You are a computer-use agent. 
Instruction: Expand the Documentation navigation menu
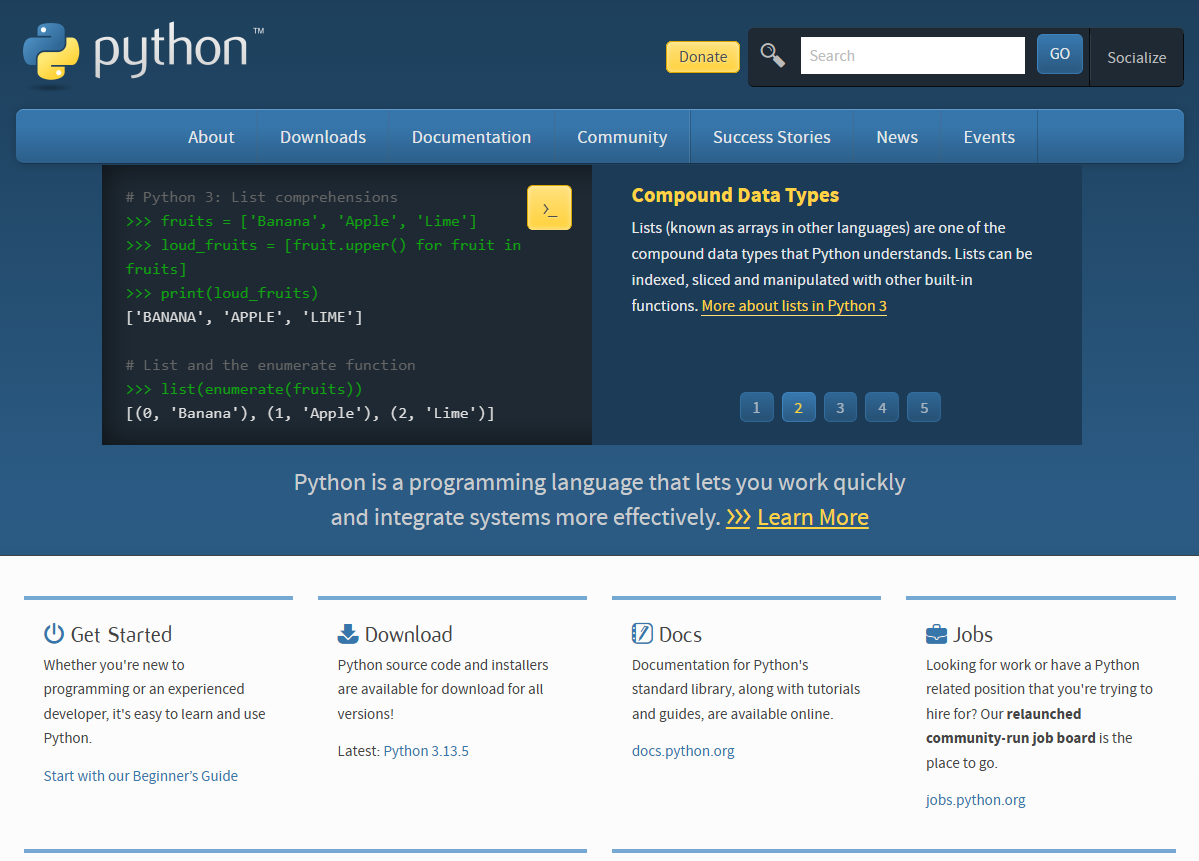click(x=471, y=136)
